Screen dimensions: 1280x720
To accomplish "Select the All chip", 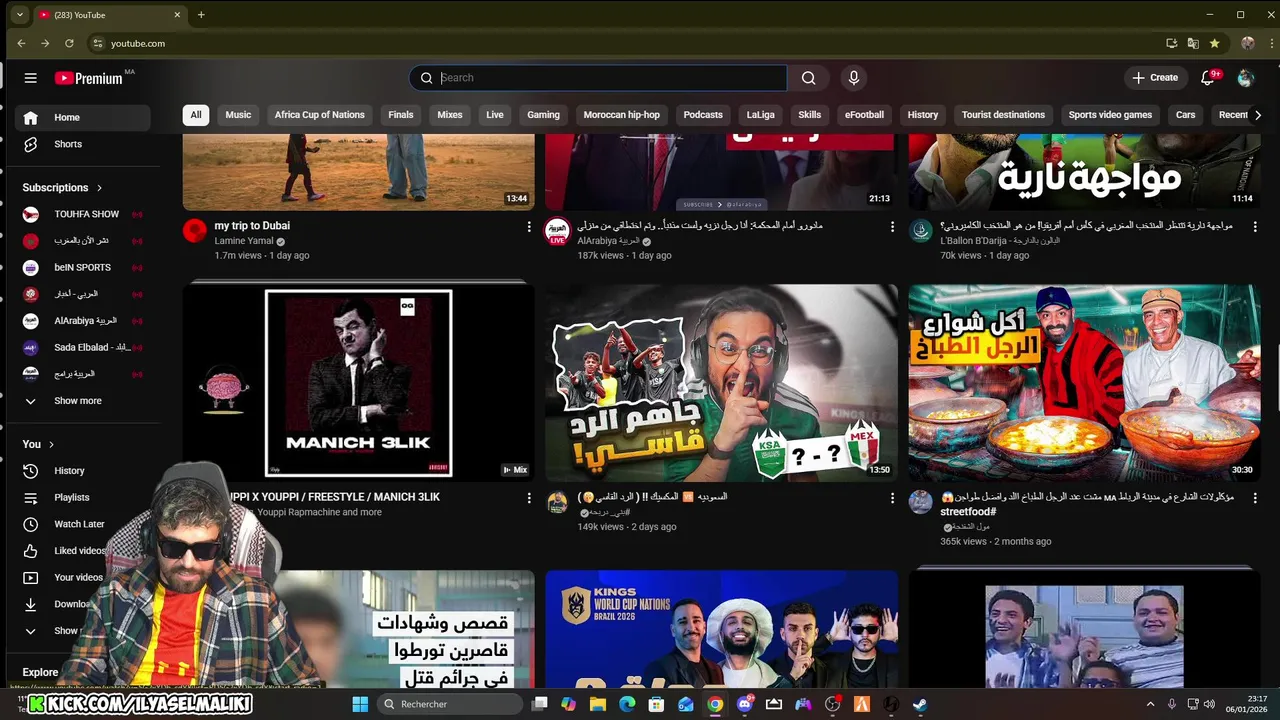I will tap(196, 115).
